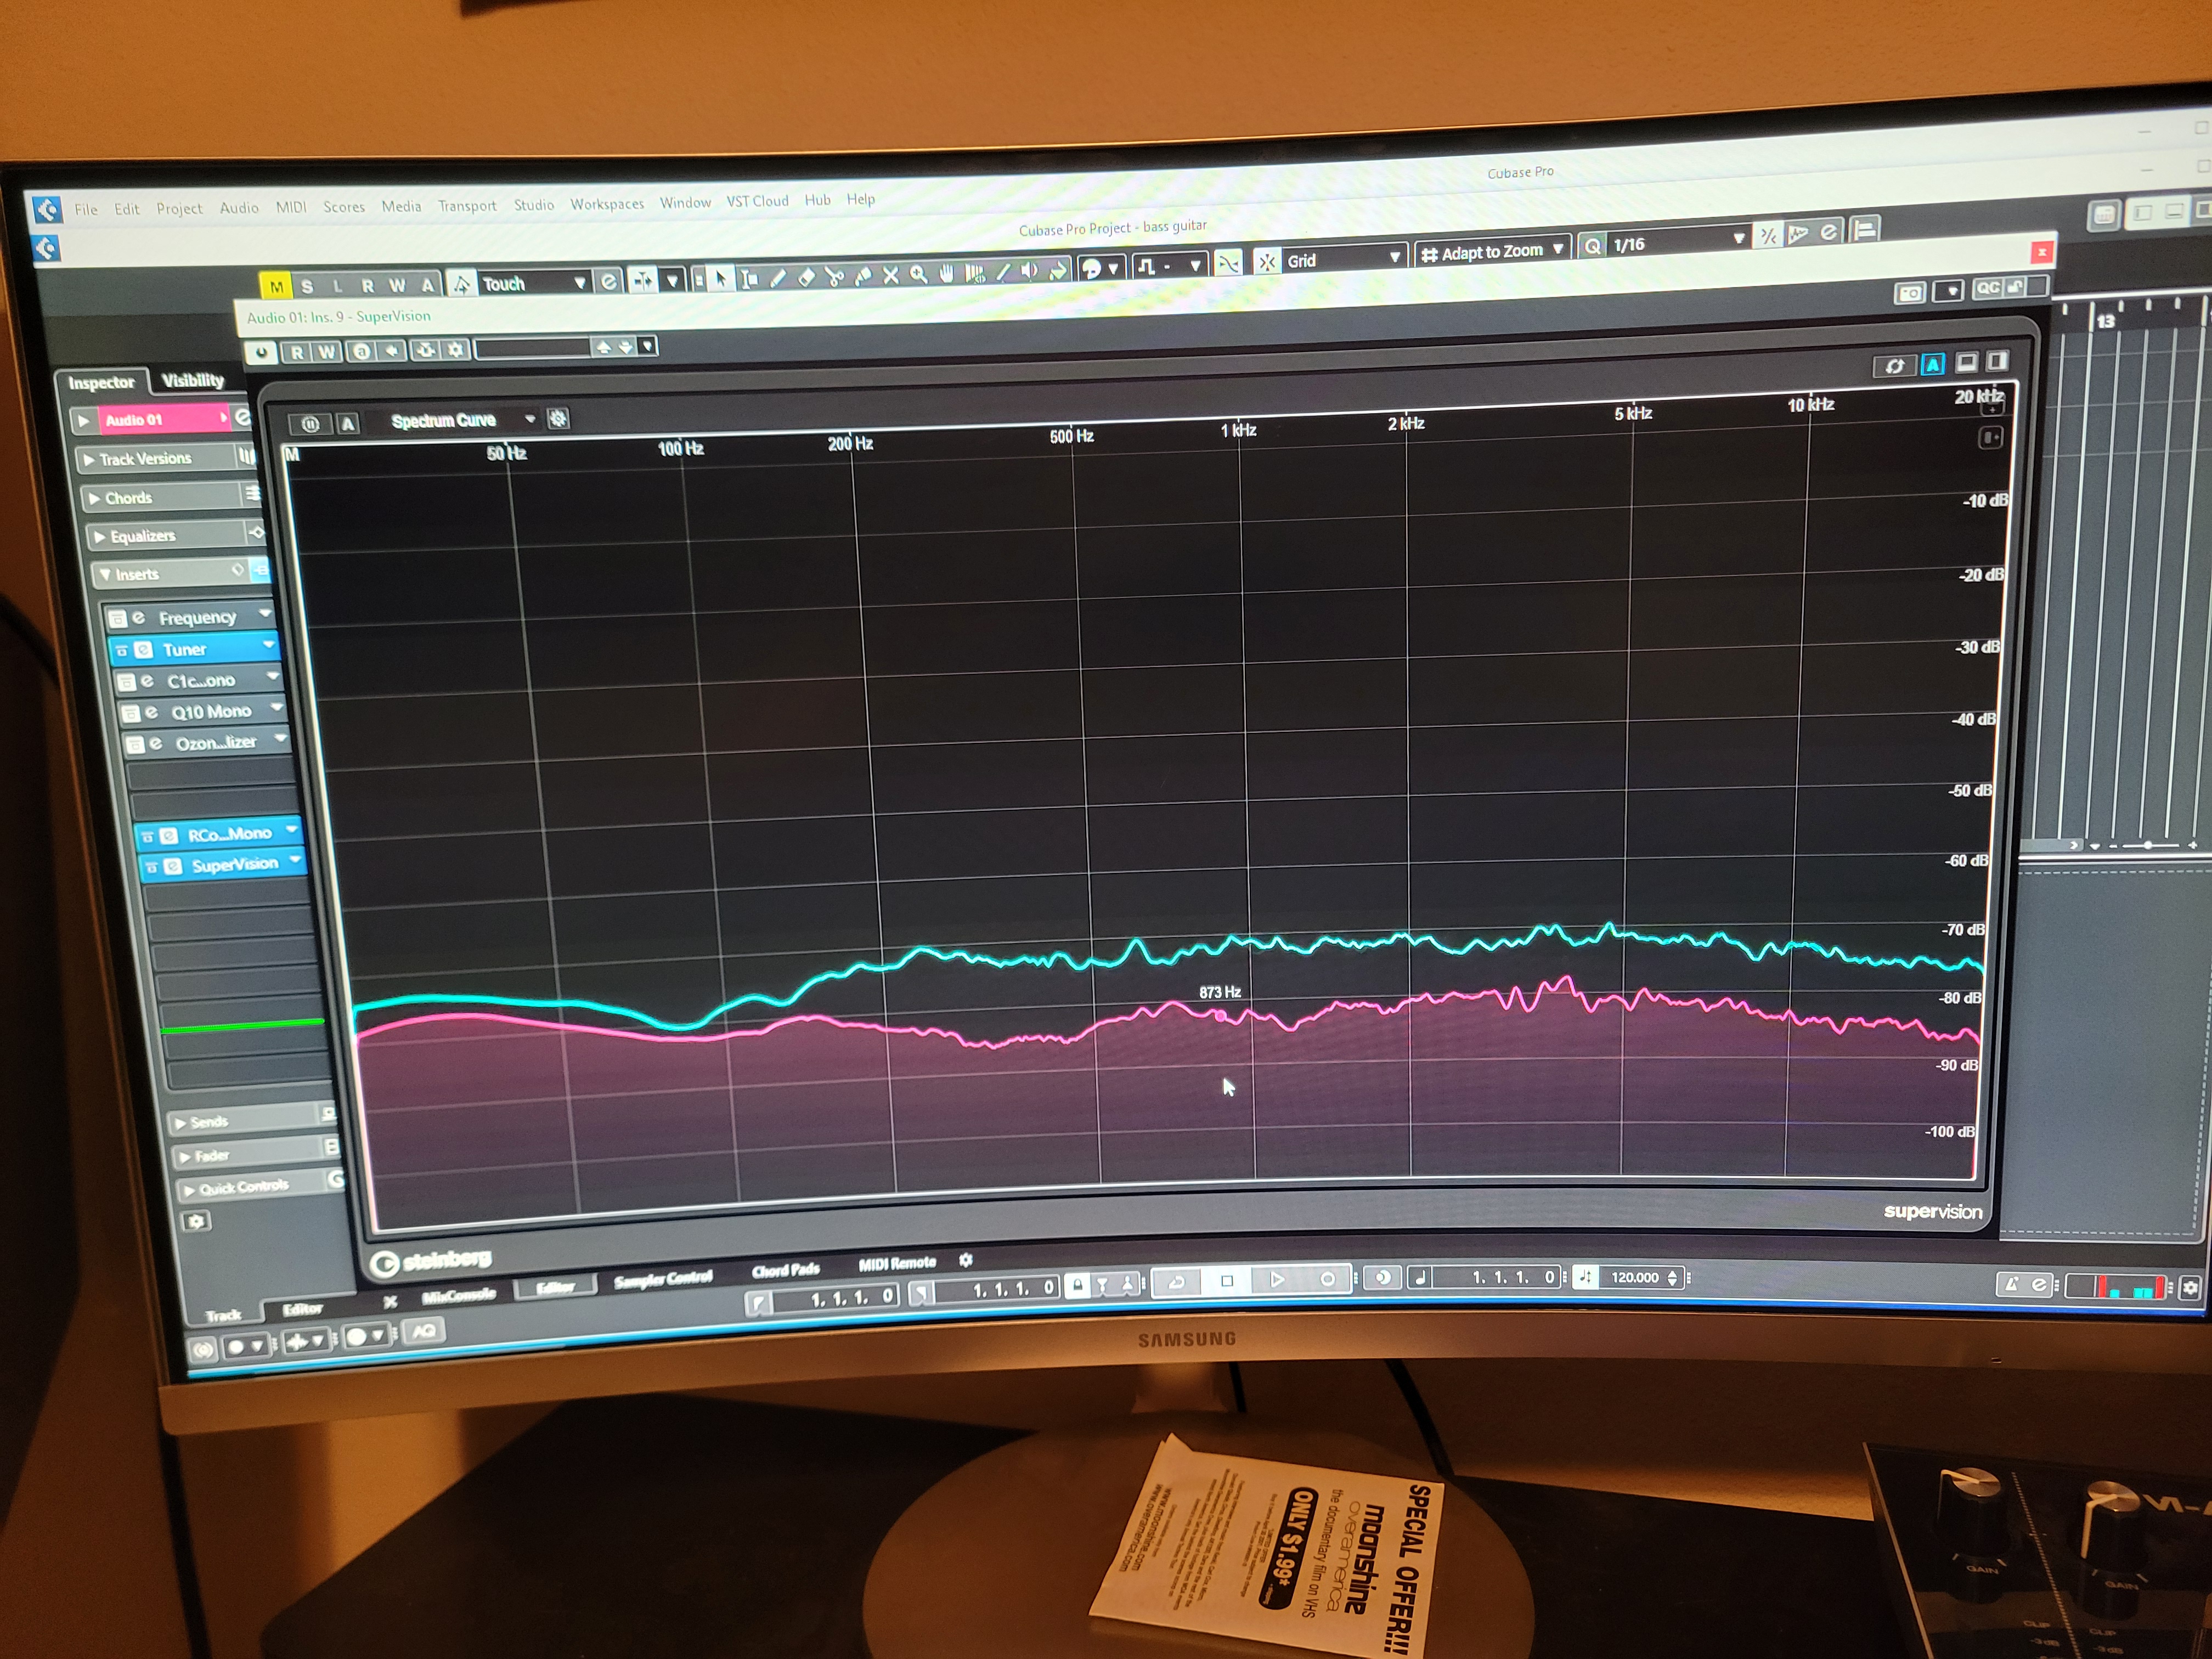This screenshot has width=2212, height=1659.
Task: Click the Stop transport button
Action: tap(1227, 1280)
